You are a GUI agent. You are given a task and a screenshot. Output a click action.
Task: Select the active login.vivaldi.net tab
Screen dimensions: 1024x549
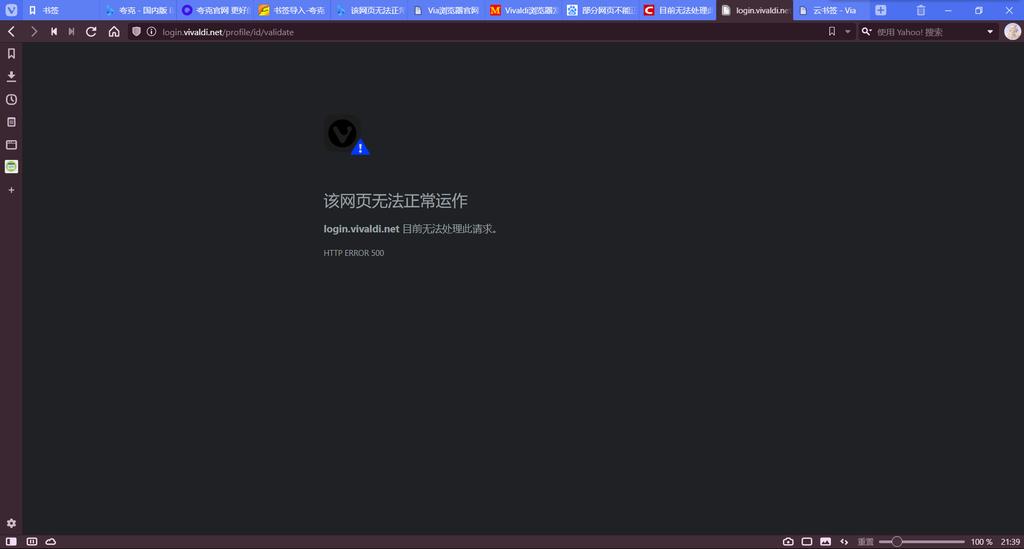[754, 10]
